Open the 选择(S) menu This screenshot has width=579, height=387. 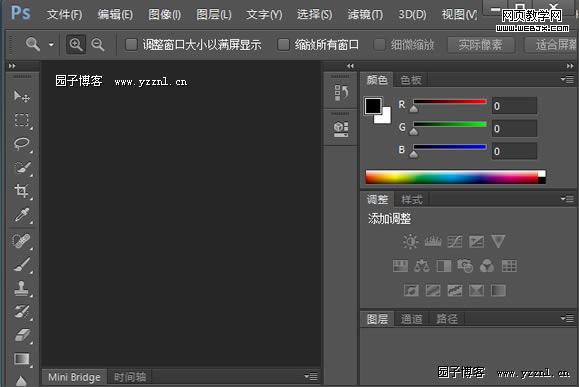click(315, 15)
